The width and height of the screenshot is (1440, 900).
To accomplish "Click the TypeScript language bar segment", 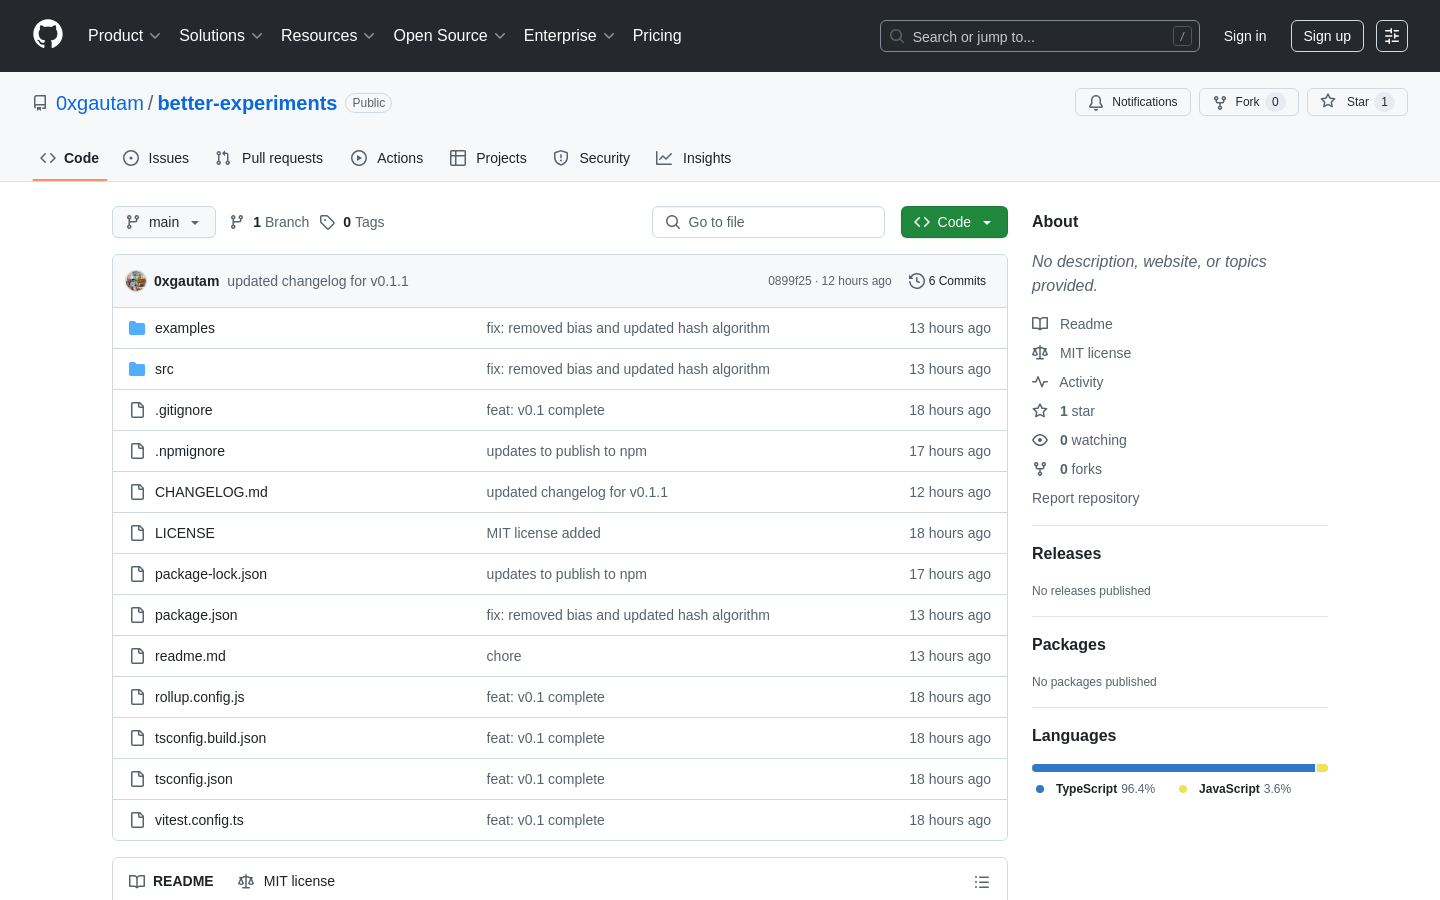I will point(1173,768).
